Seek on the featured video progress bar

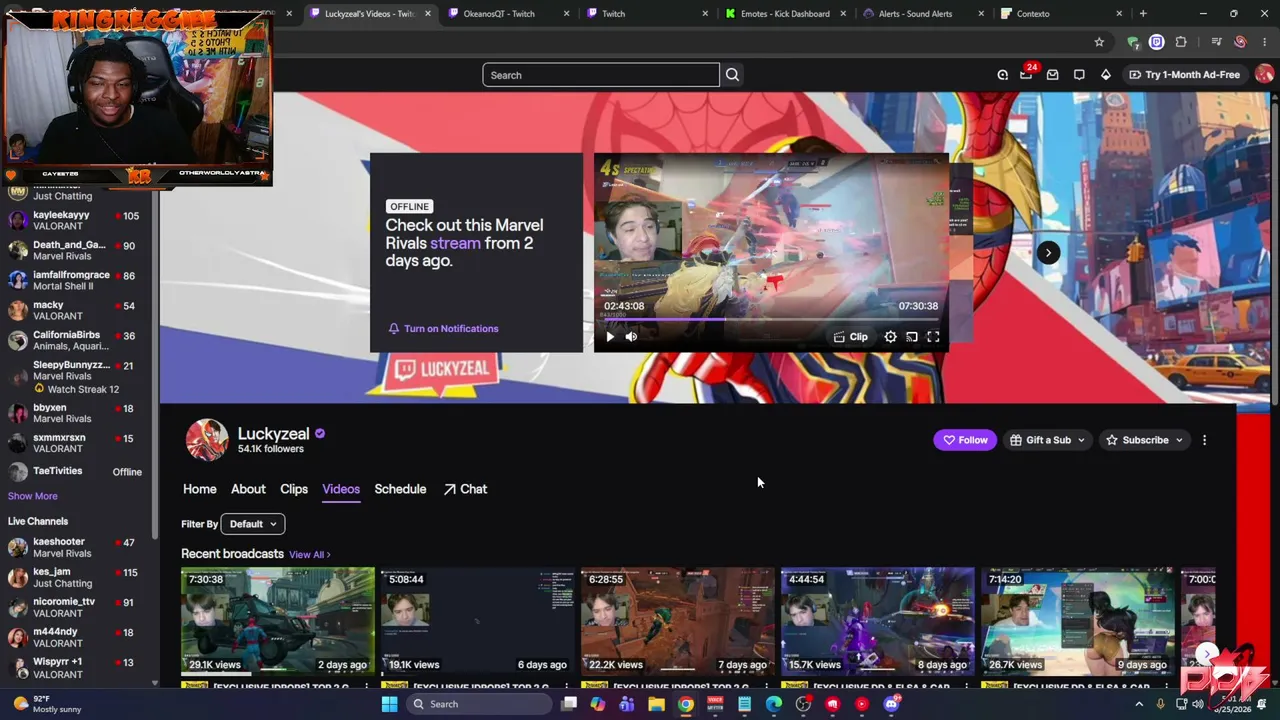pos(771,319)
